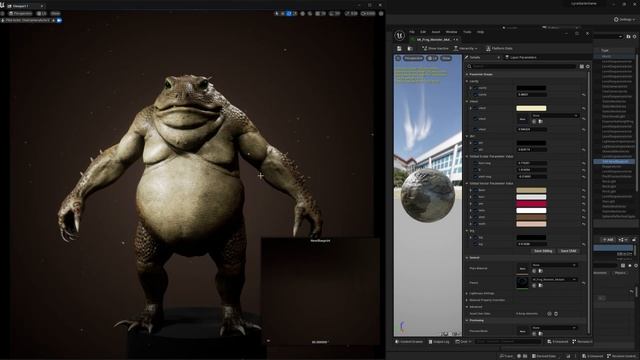Collapse the Global Vector Parameter Values group
The height and width of the screenshot is (360, 640).
tap(467, 183)
